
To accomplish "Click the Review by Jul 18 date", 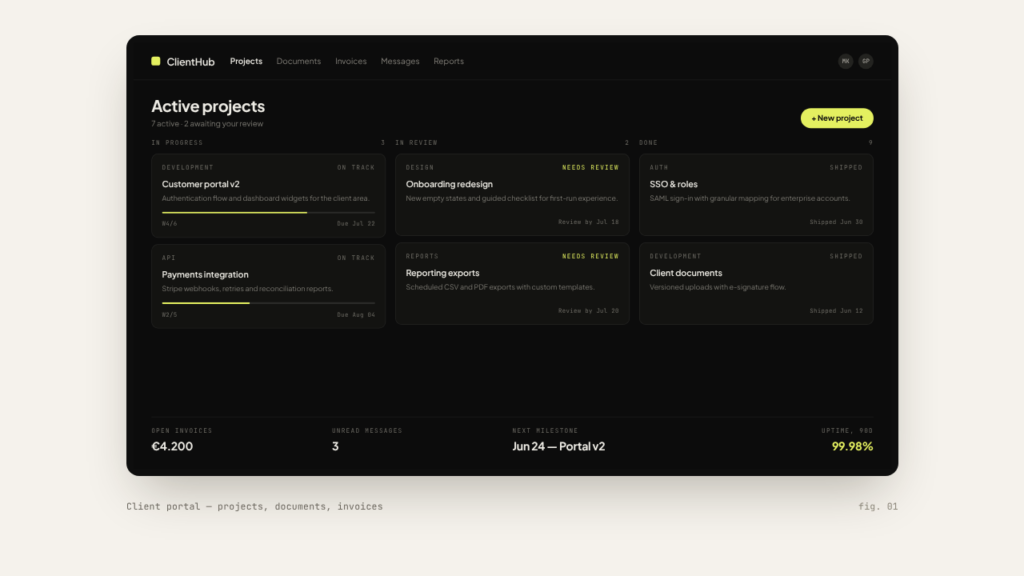I will click(588, 222).
